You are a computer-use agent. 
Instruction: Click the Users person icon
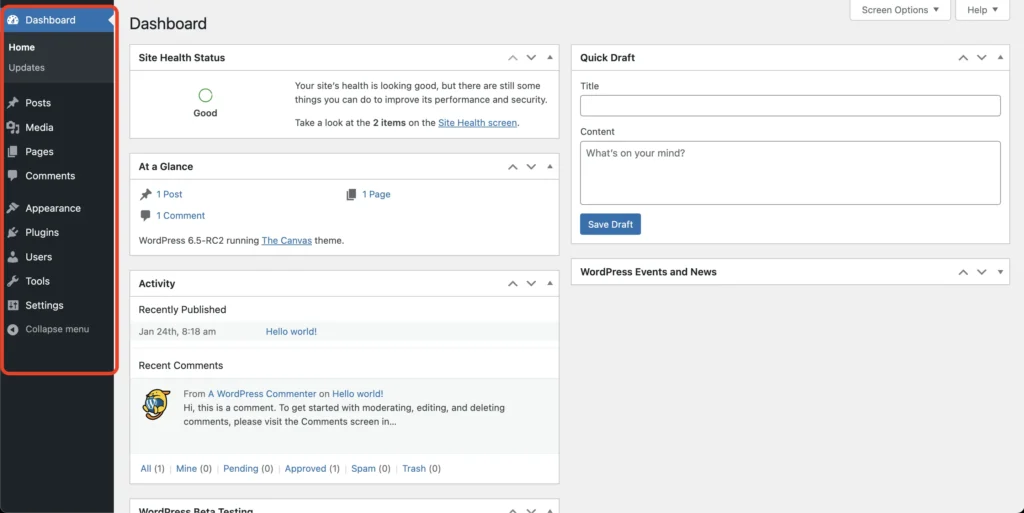pos(13,257)
